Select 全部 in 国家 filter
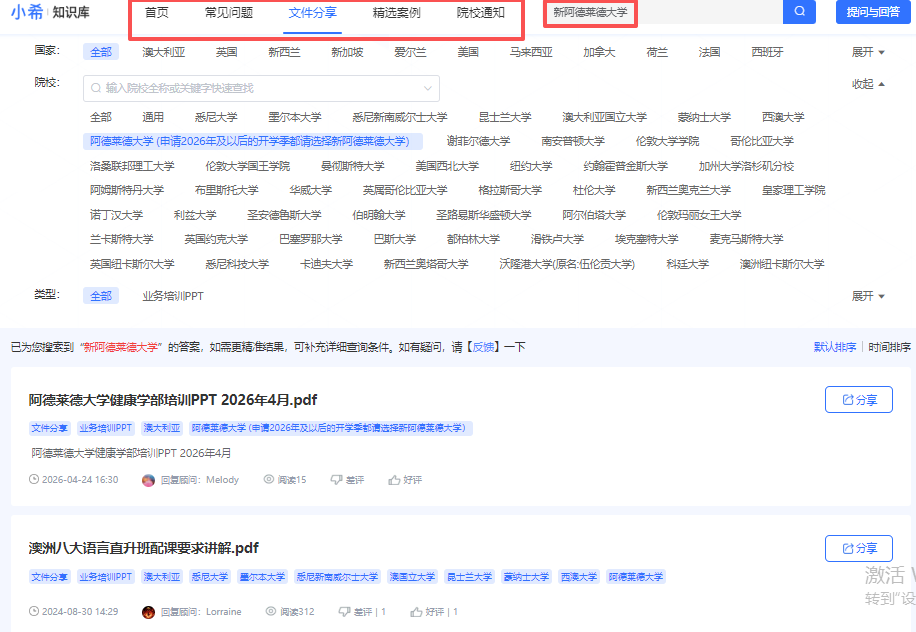The width and height of the screenshot is (916, 632). click(x=101, y=52)
